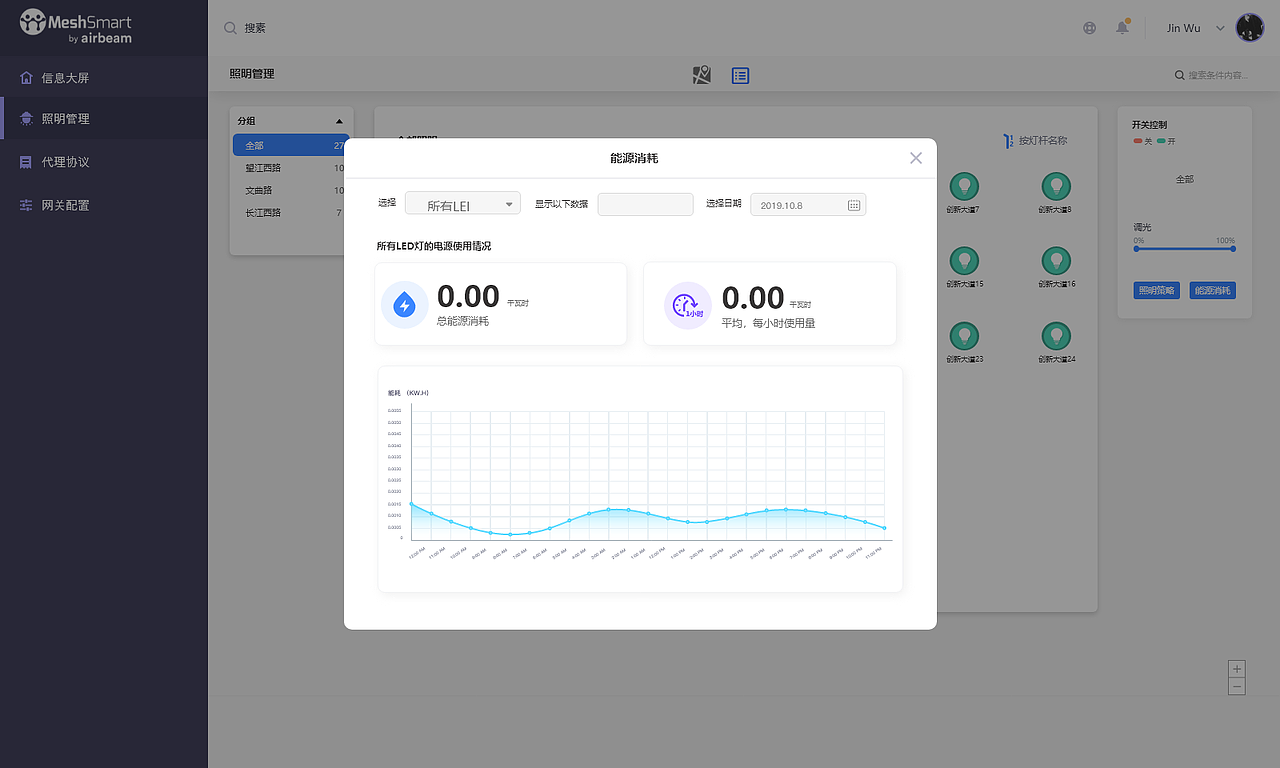Collapse the 分组 panel arrow
This screenshot has width=1280, height=768.
tap(339, 121)
